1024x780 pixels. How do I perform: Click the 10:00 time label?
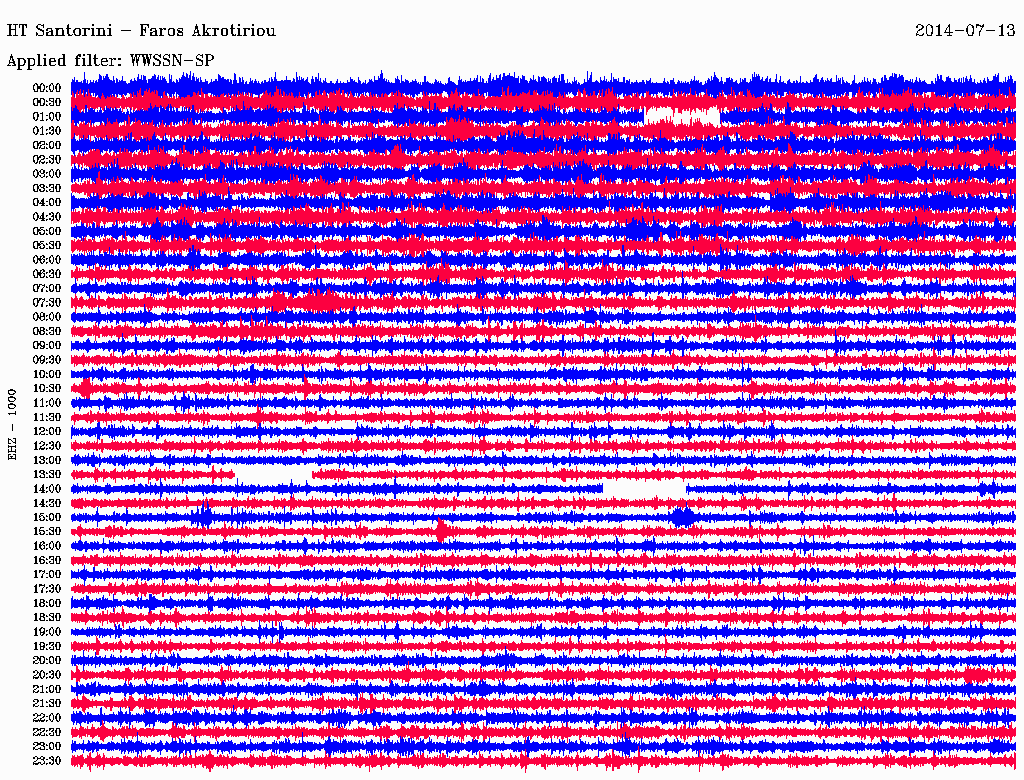(x=46, y=374)
